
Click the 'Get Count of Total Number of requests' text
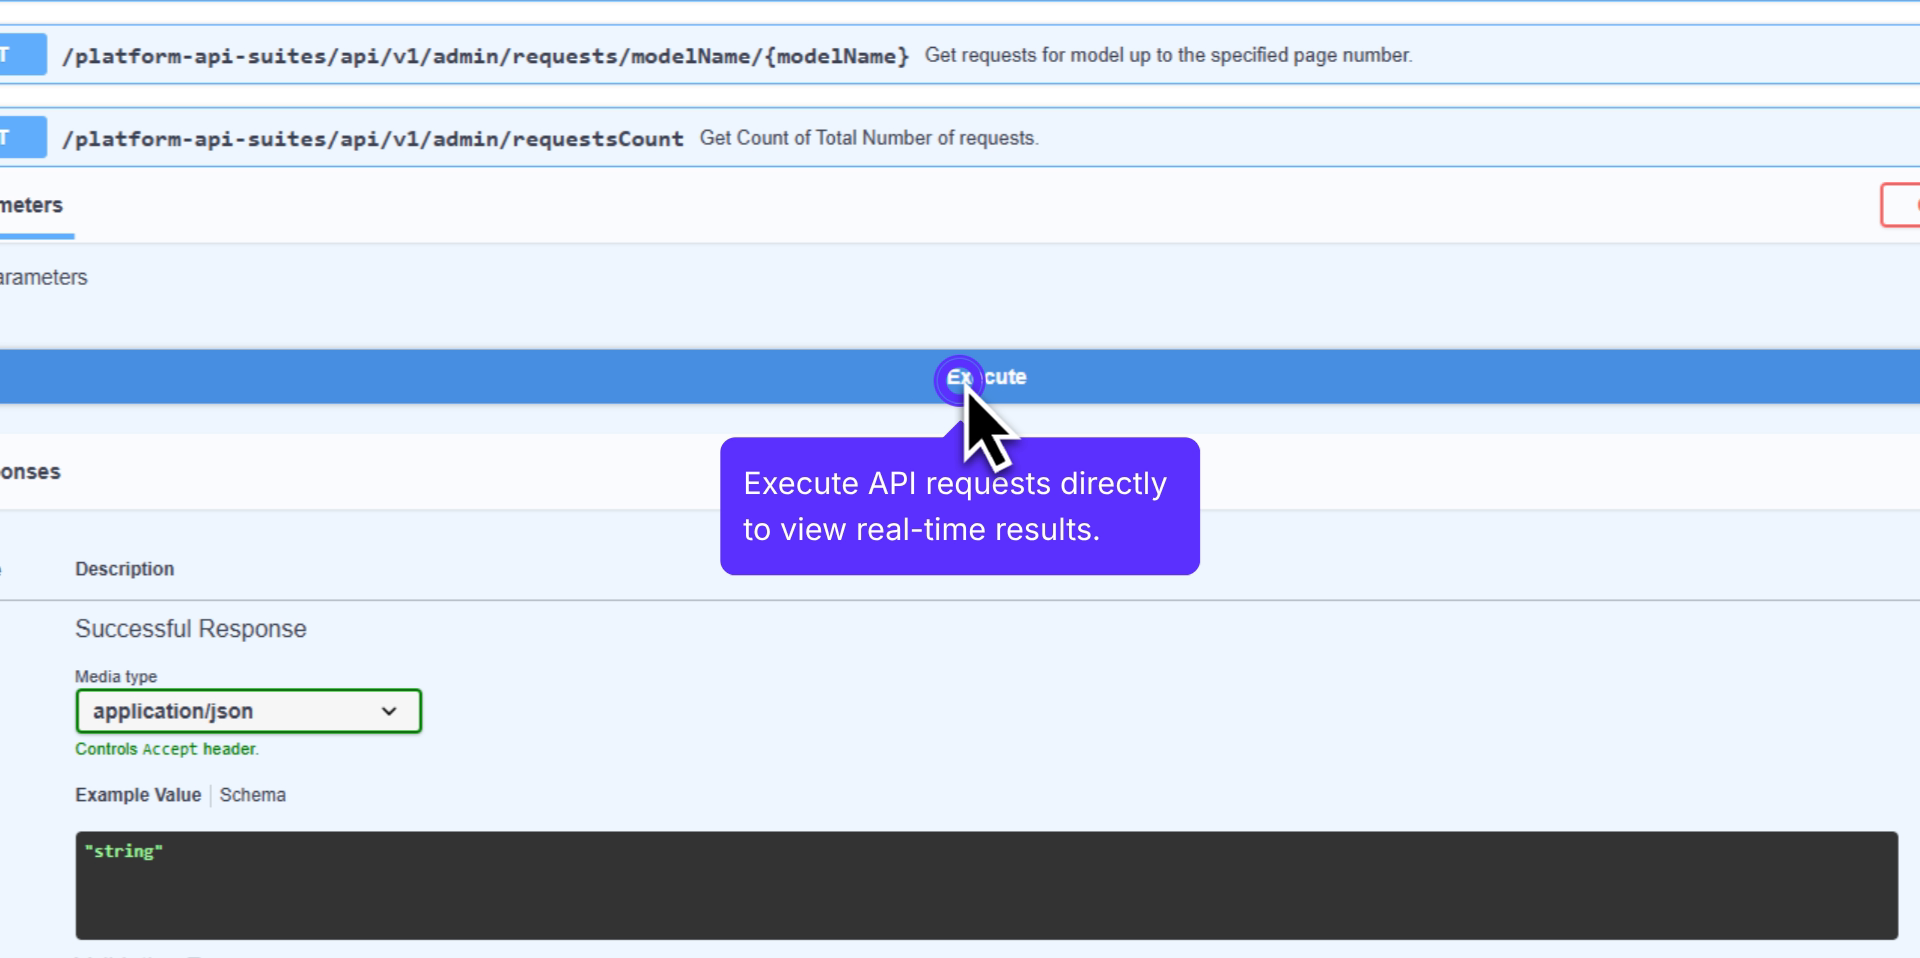pos(868,138)
